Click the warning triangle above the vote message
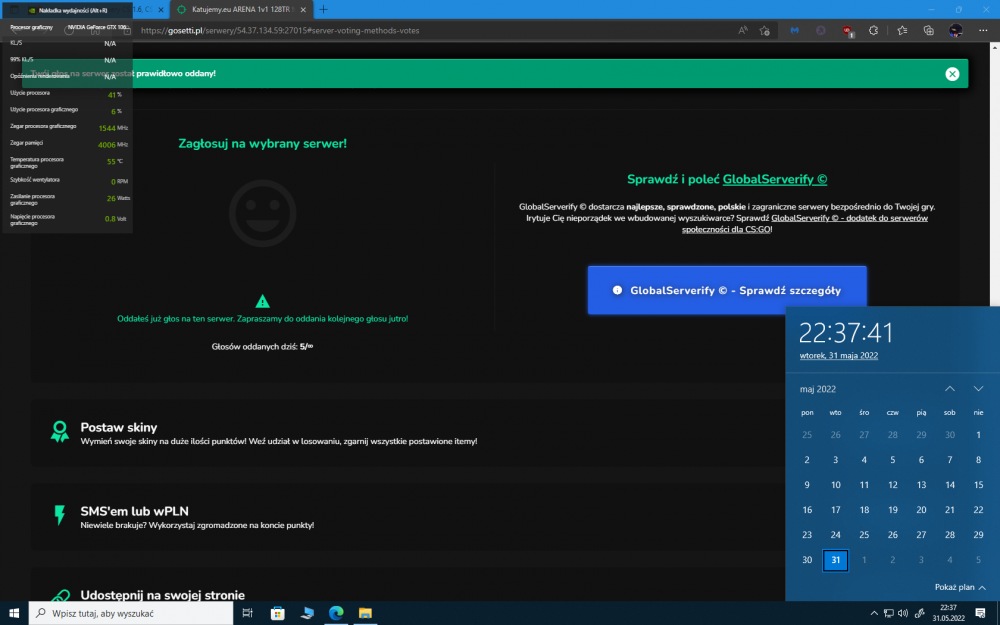 tap(262, 301)
